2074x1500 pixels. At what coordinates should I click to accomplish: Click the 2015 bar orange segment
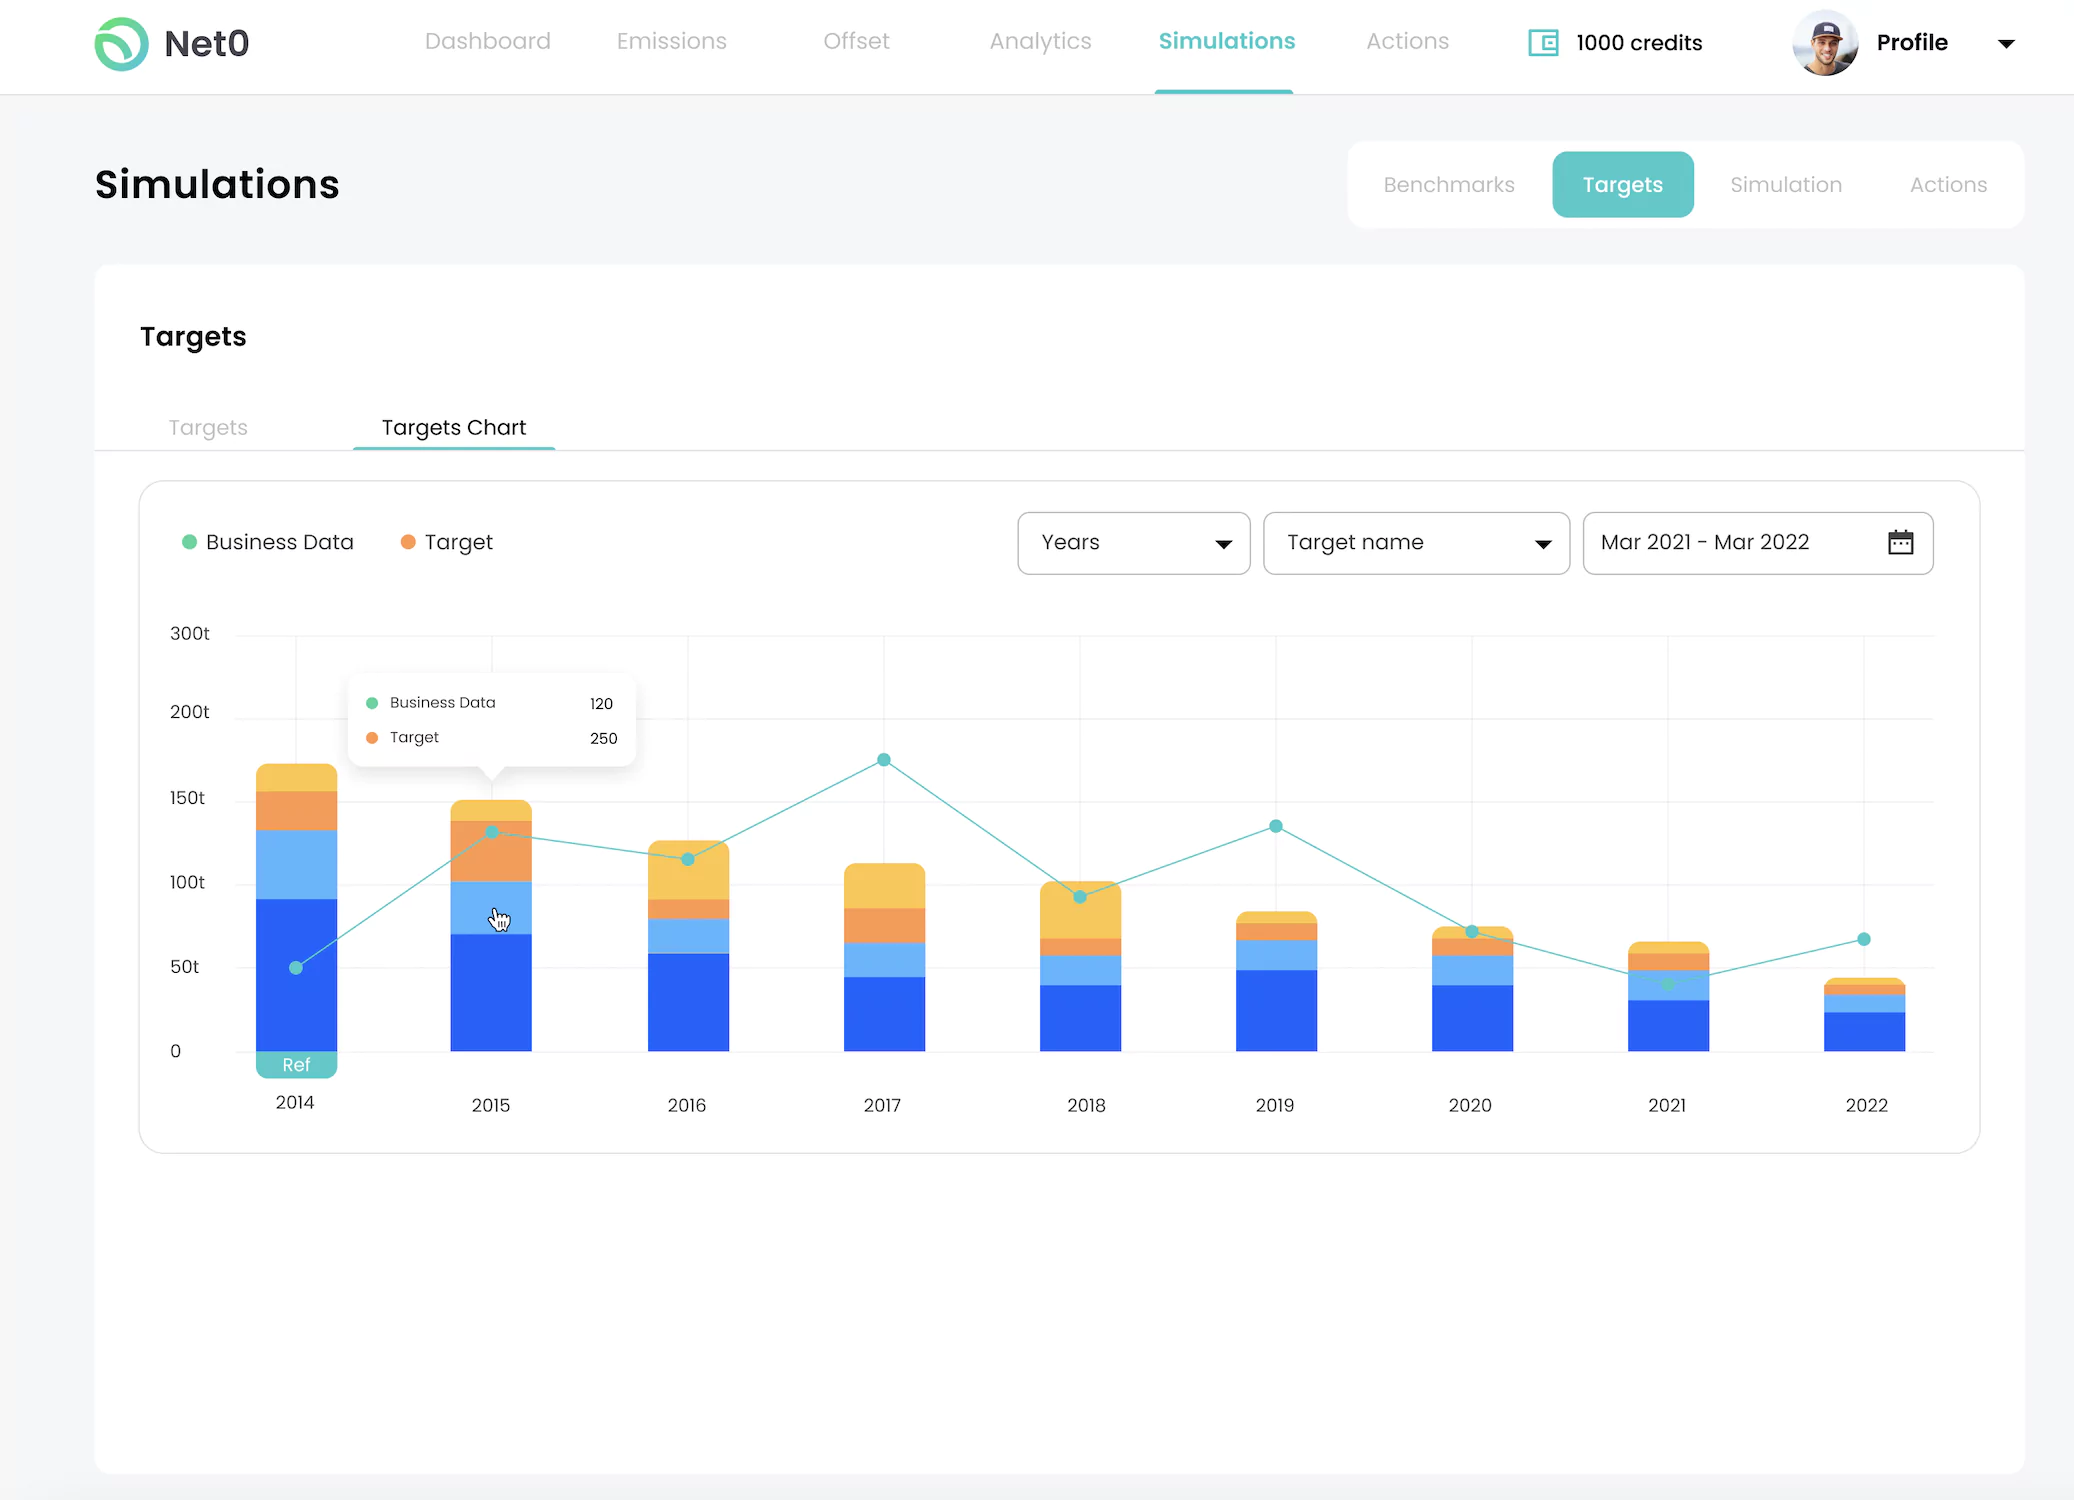tap(491, 851)
